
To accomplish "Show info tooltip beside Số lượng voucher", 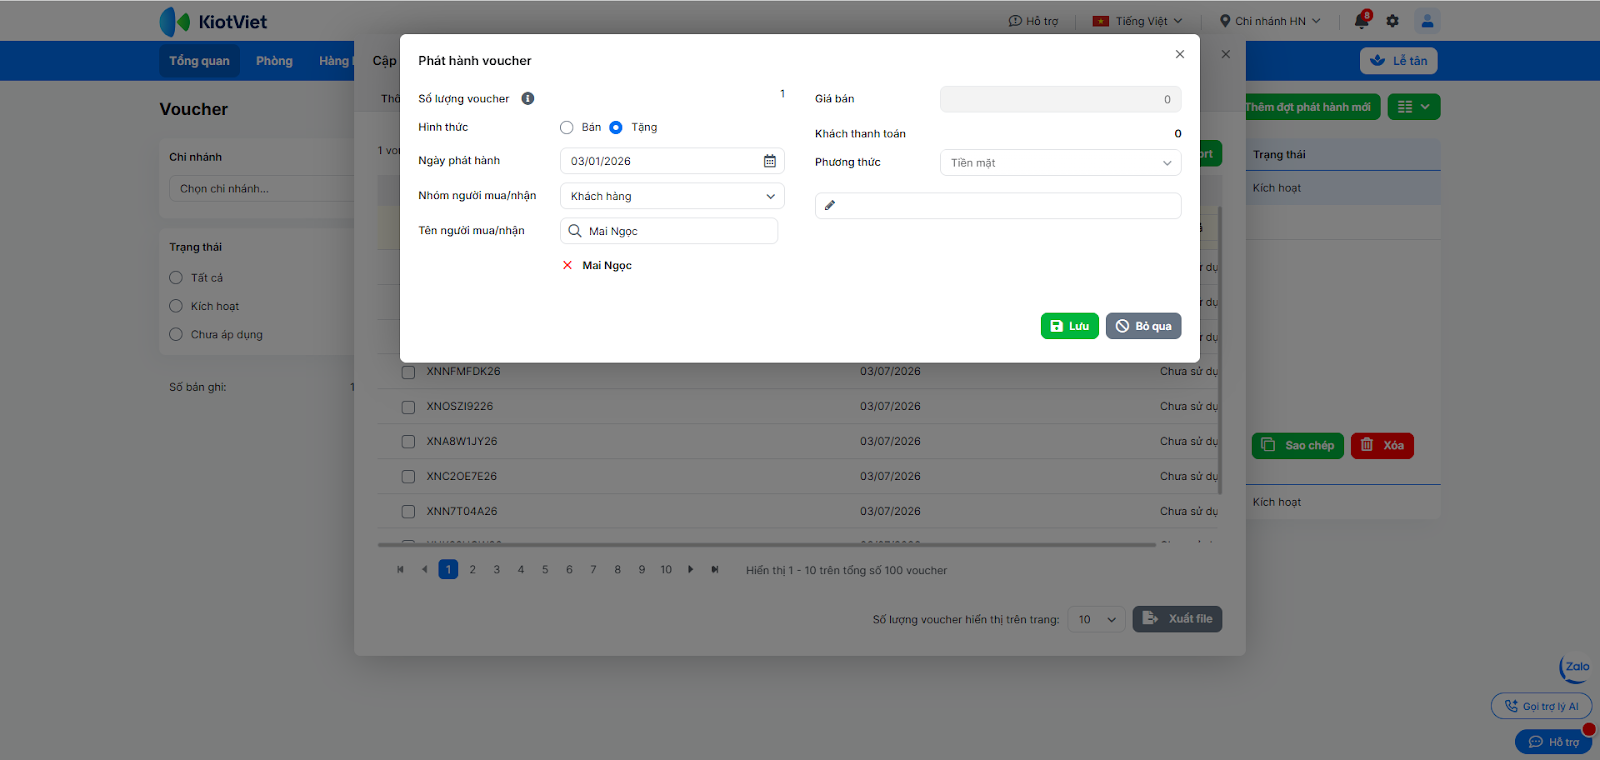I will click(x=528, y=98).
